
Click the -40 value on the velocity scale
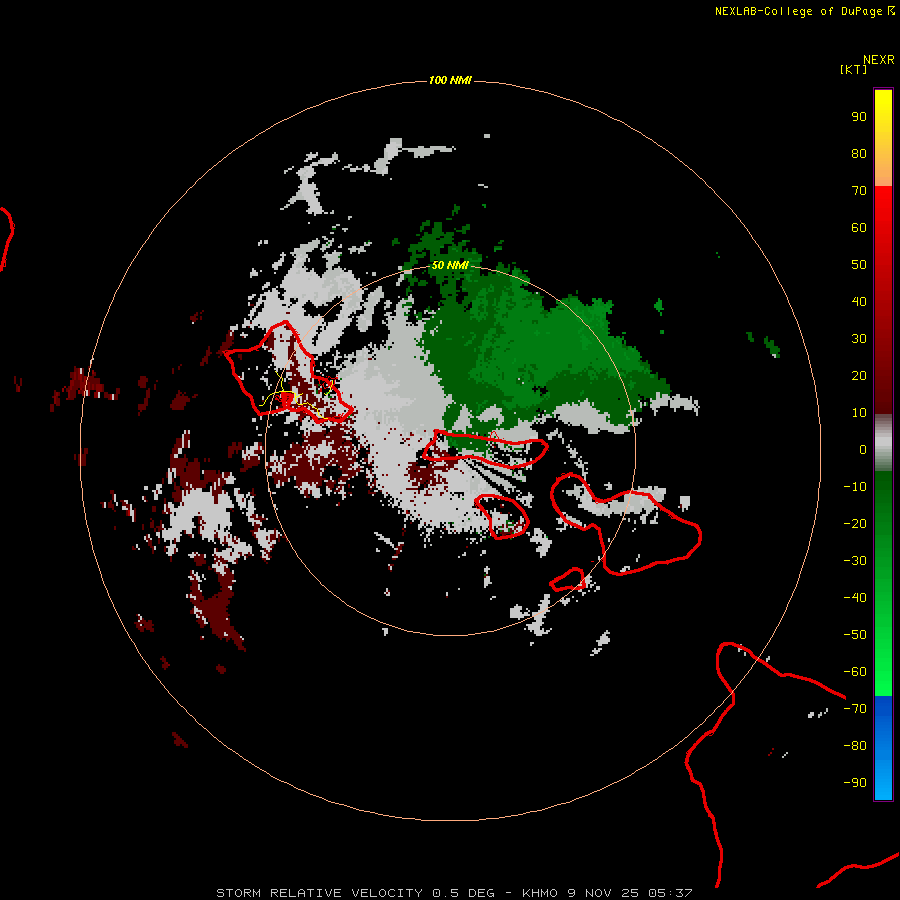(855, 598)
